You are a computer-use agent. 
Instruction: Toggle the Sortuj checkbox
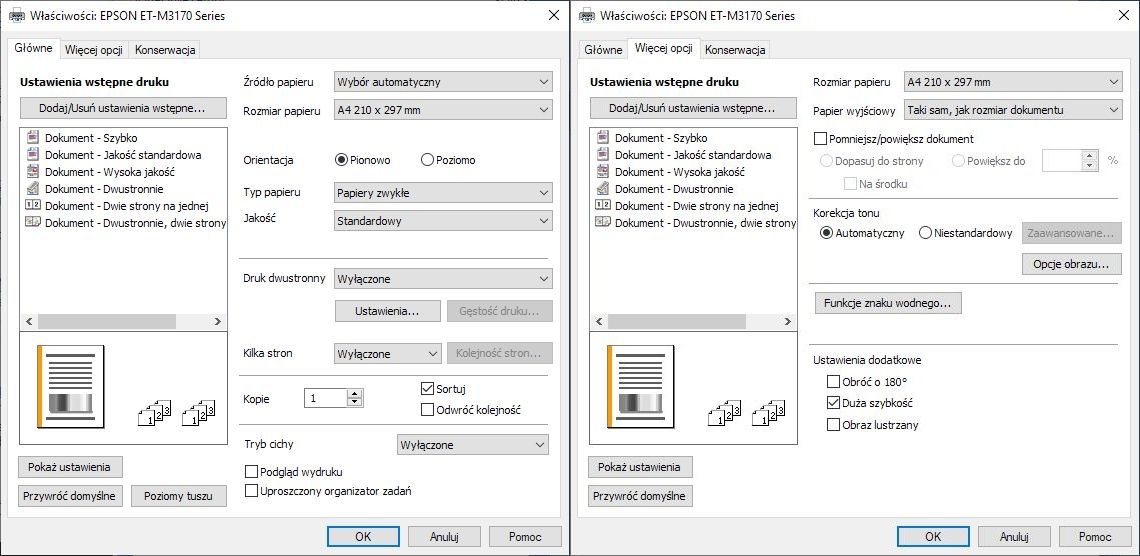[x=427, y=389]
